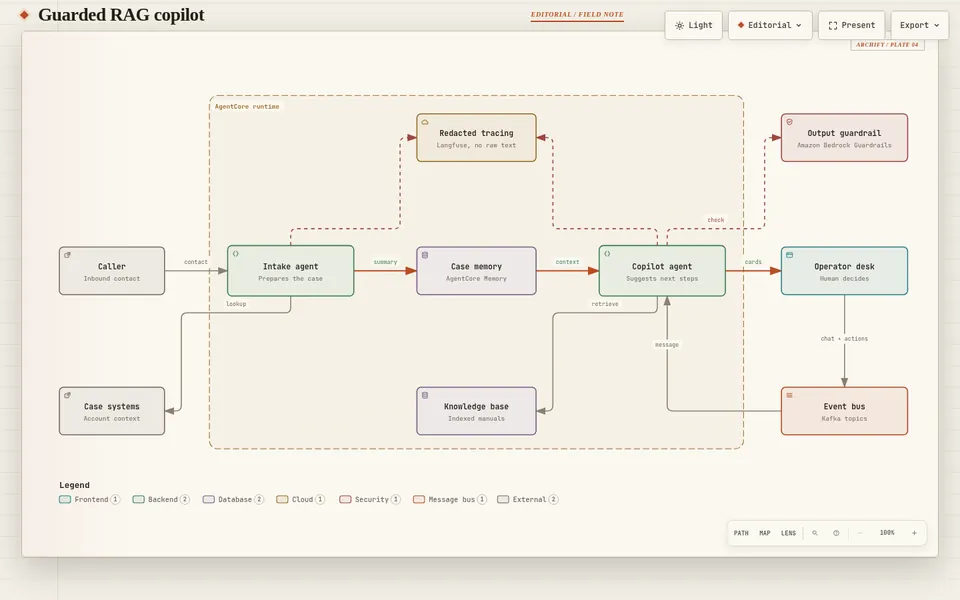Click the Event bus queue icon
This screenshot has width=960, height=600.
coord(789,395)
